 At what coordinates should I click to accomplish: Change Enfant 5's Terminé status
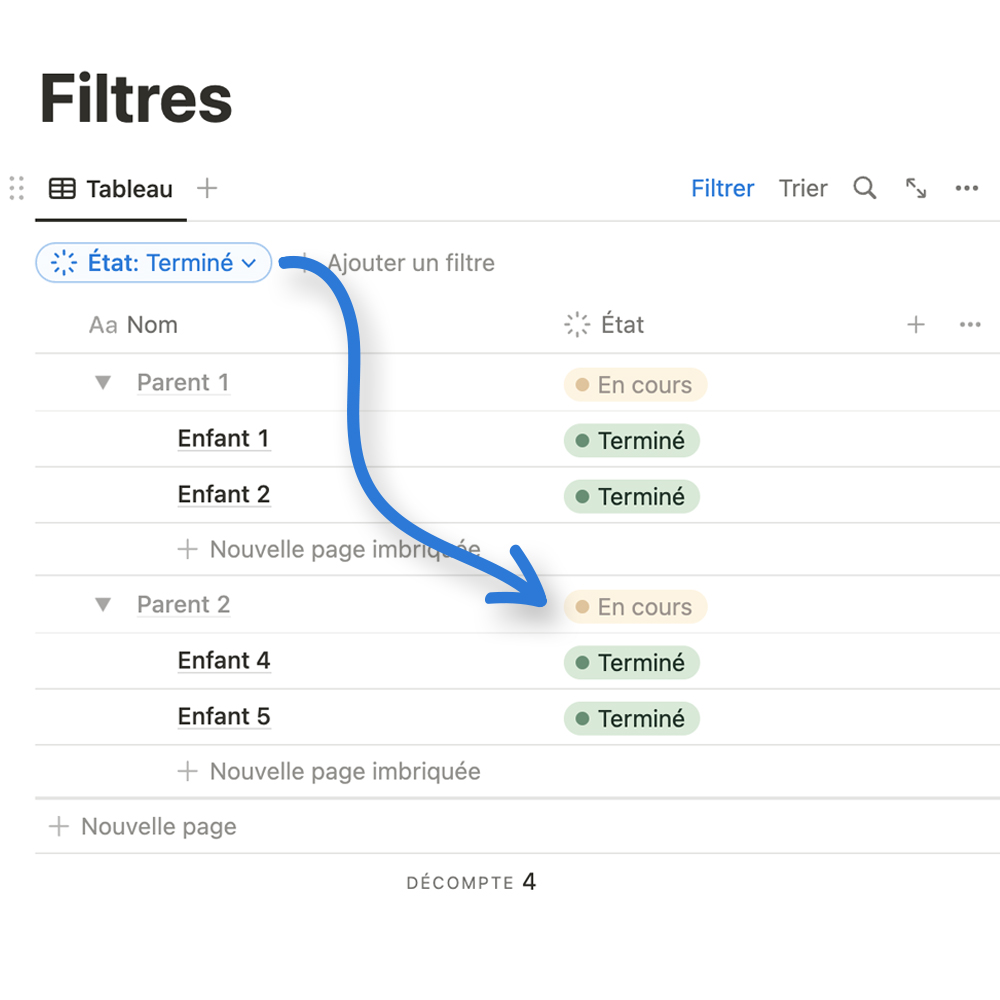(631, 719)
